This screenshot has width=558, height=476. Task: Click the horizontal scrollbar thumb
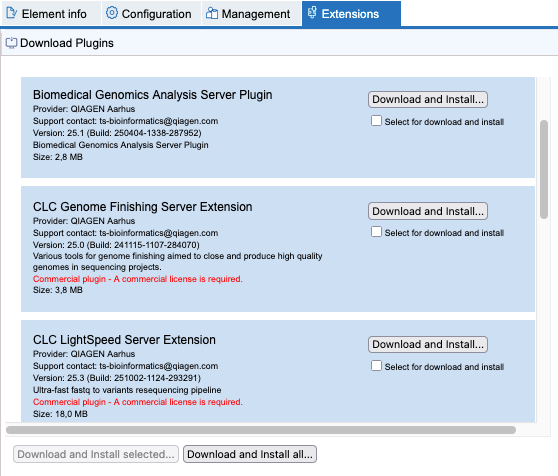(261, 430)
